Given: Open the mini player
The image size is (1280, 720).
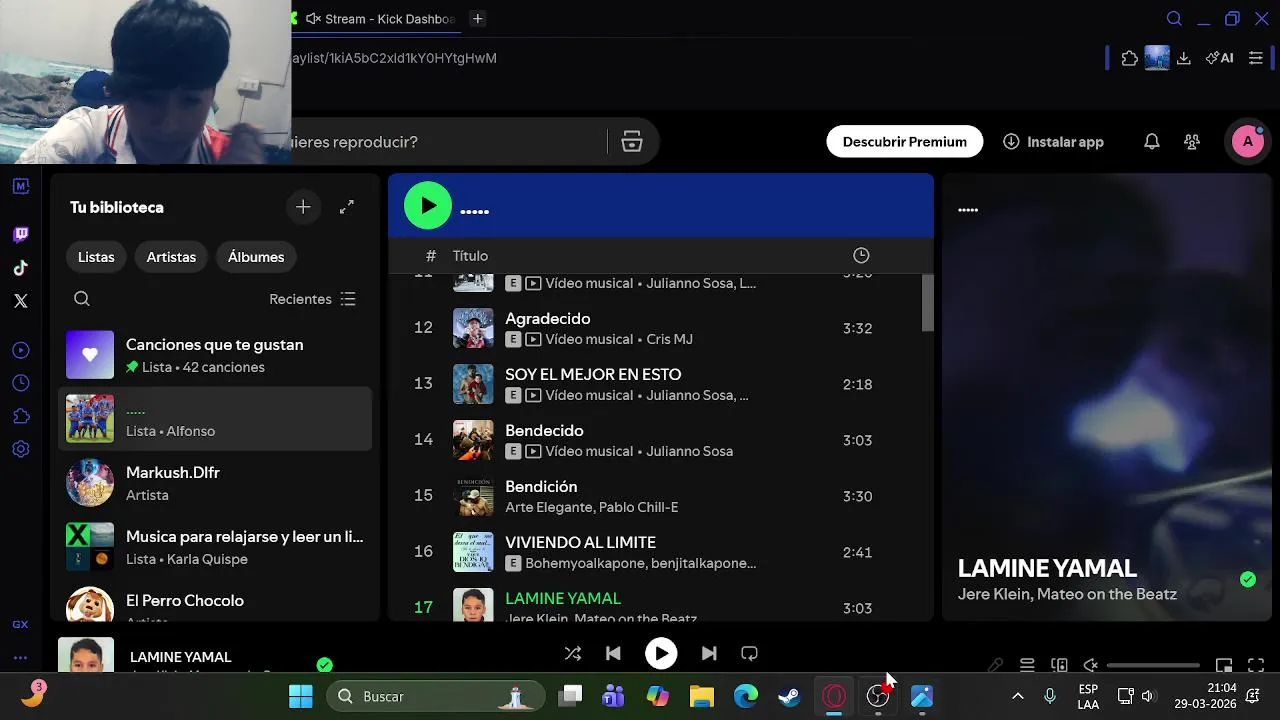Looking at the screenshot, I should click(x=1224, y=665).
